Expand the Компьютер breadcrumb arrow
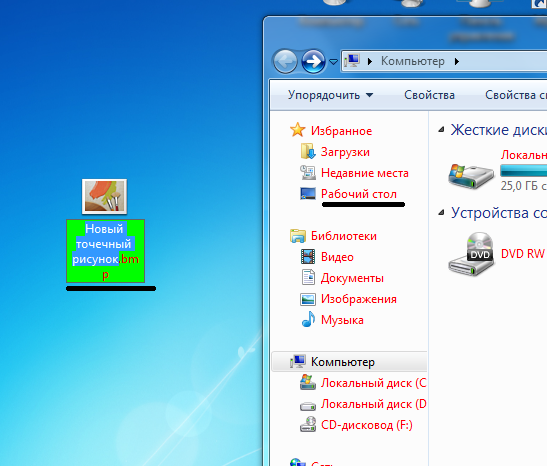The width and height of the screenshot is (547, 466). pos(457,61)
